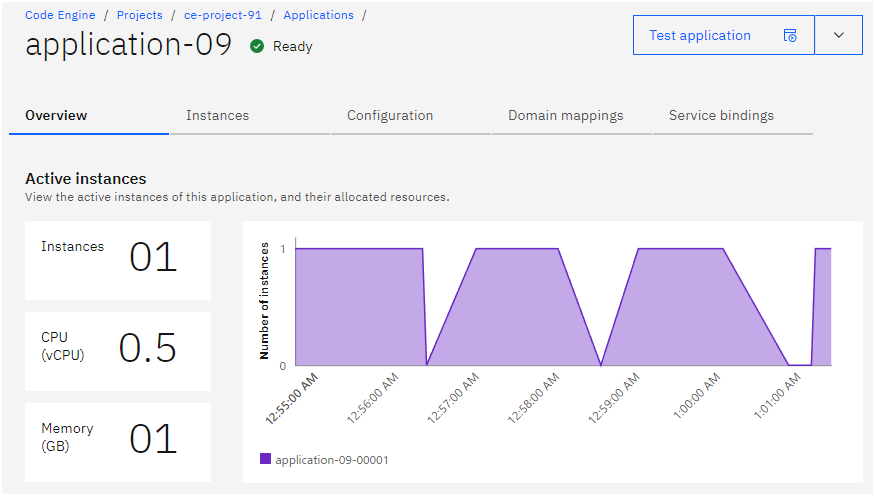Open the ce-project-91 breadcrumb link
The image size is (875, 496).
coord(223,15)
